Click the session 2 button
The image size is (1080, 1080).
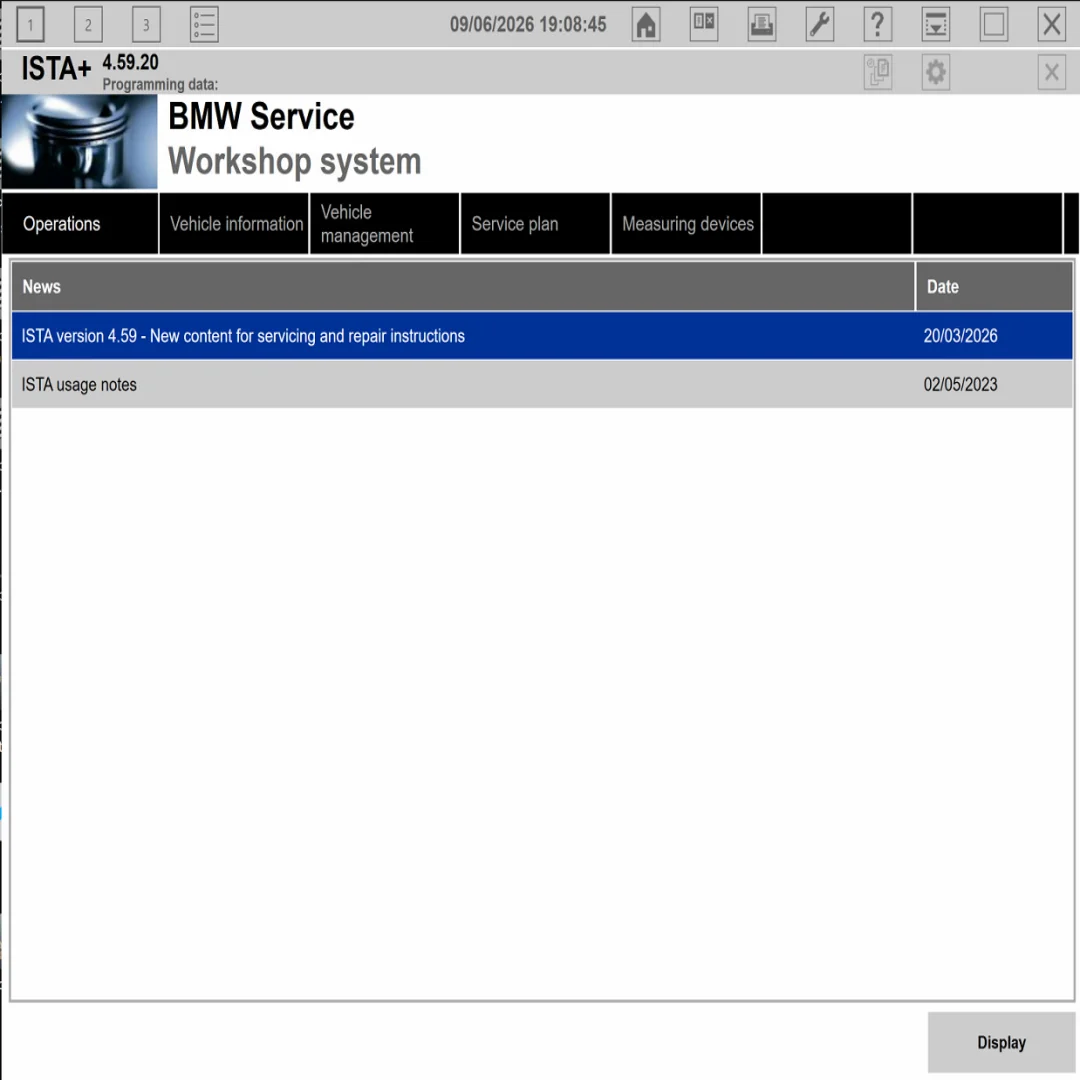point(88,25)
